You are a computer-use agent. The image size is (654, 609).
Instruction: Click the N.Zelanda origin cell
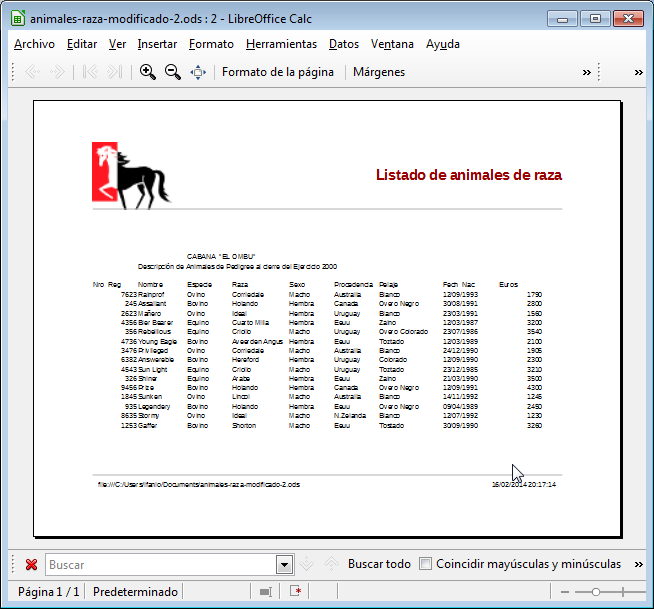(x=350, y=415)
